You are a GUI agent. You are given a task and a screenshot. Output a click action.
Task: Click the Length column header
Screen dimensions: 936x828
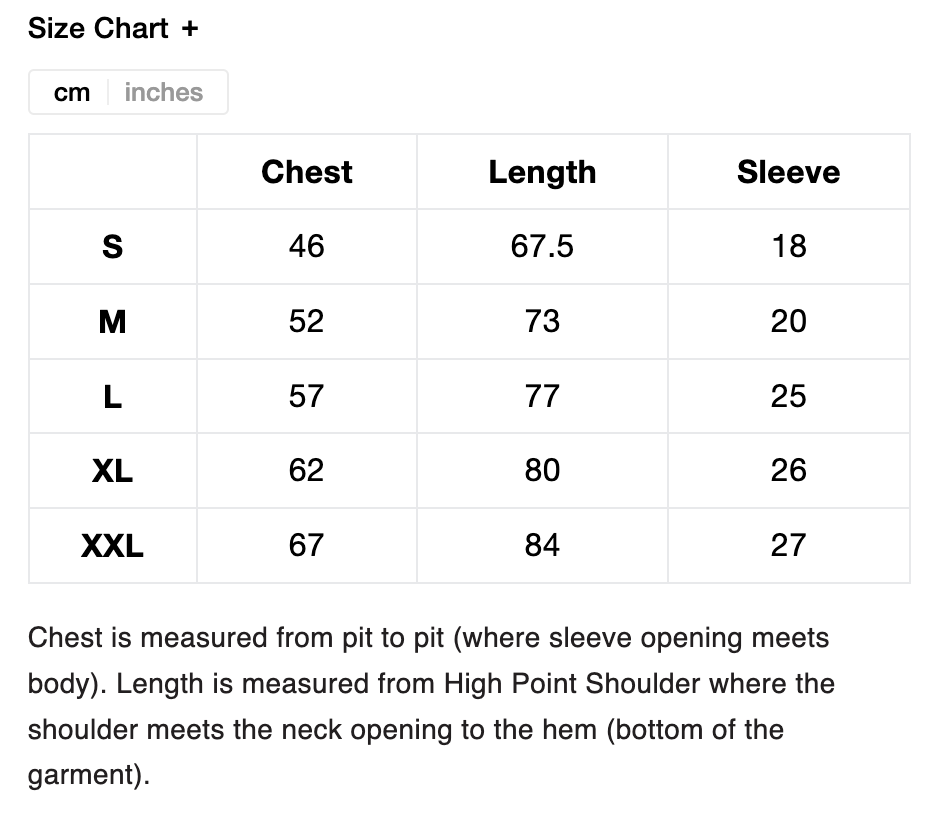point(542,172)
